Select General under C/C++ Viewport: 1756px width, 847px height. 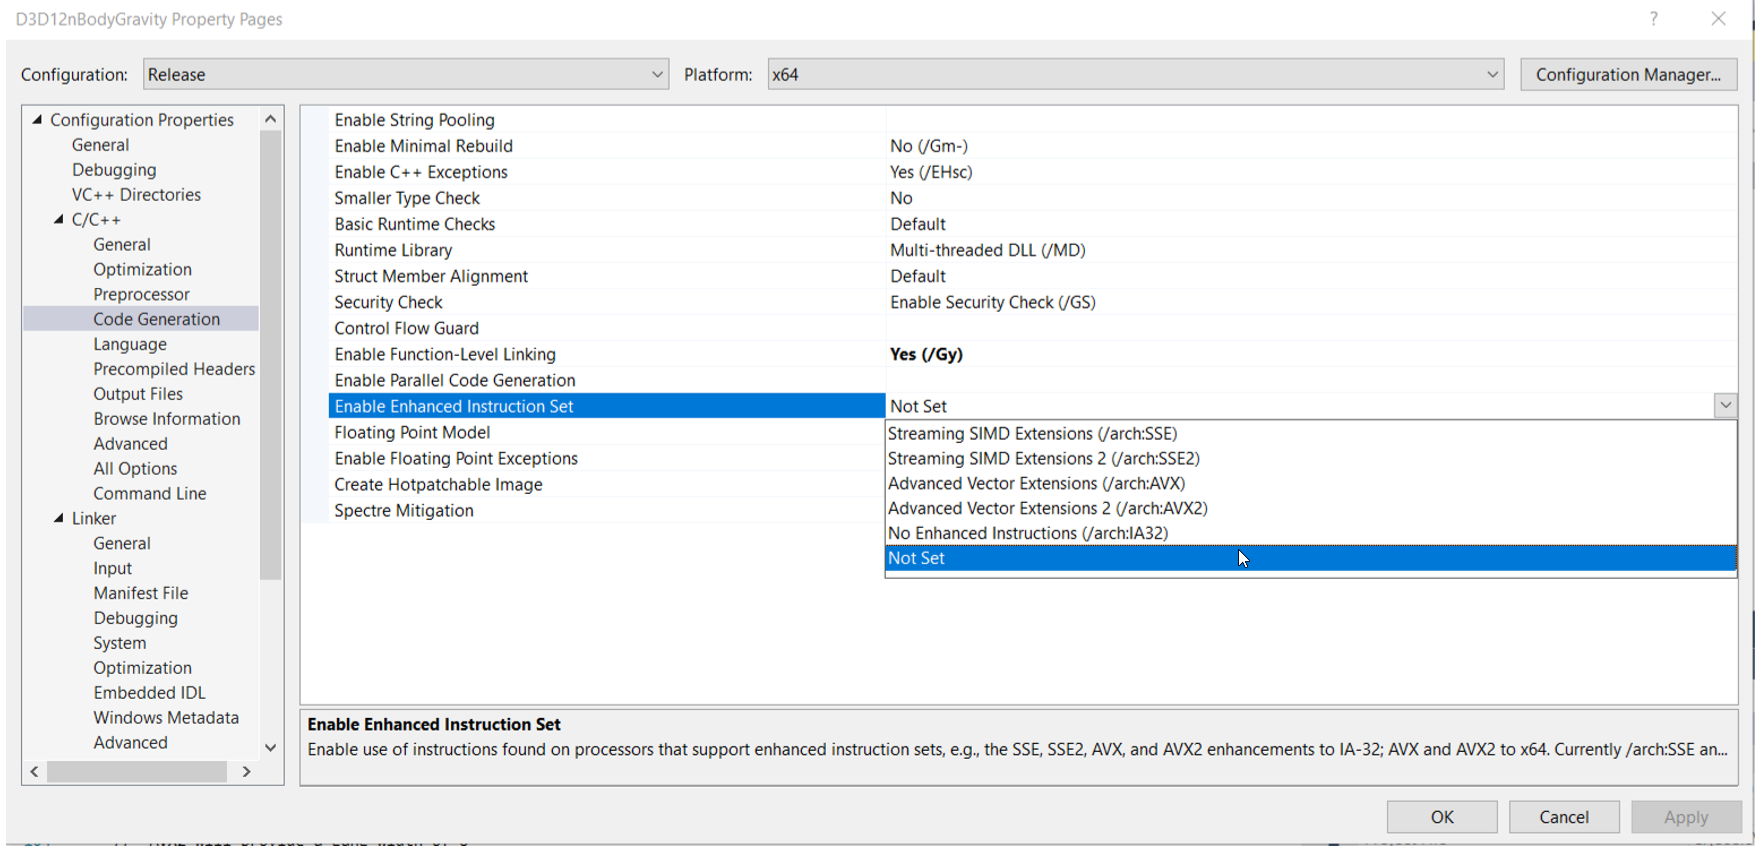point(122,244)
